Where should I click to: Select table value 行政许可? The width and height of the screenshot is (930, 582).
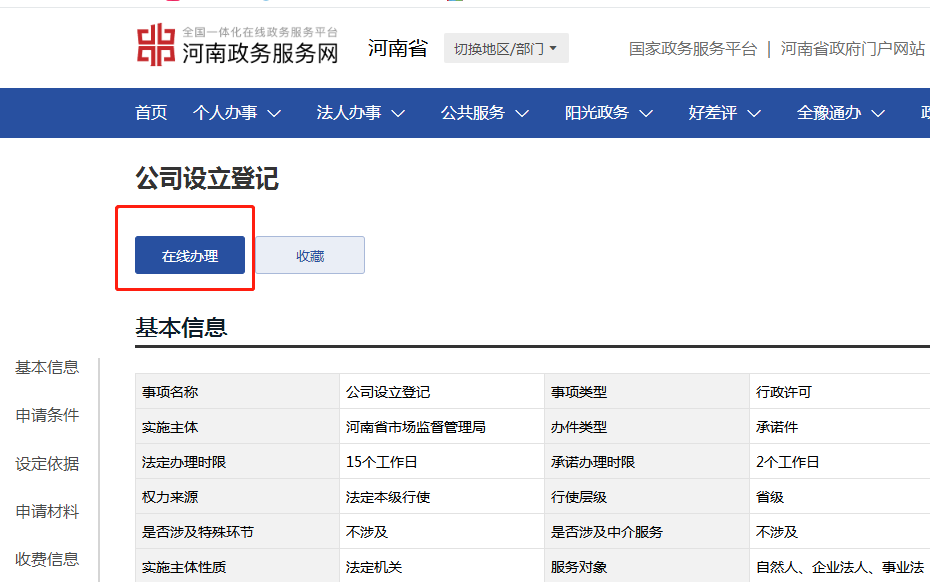point(784,392)
